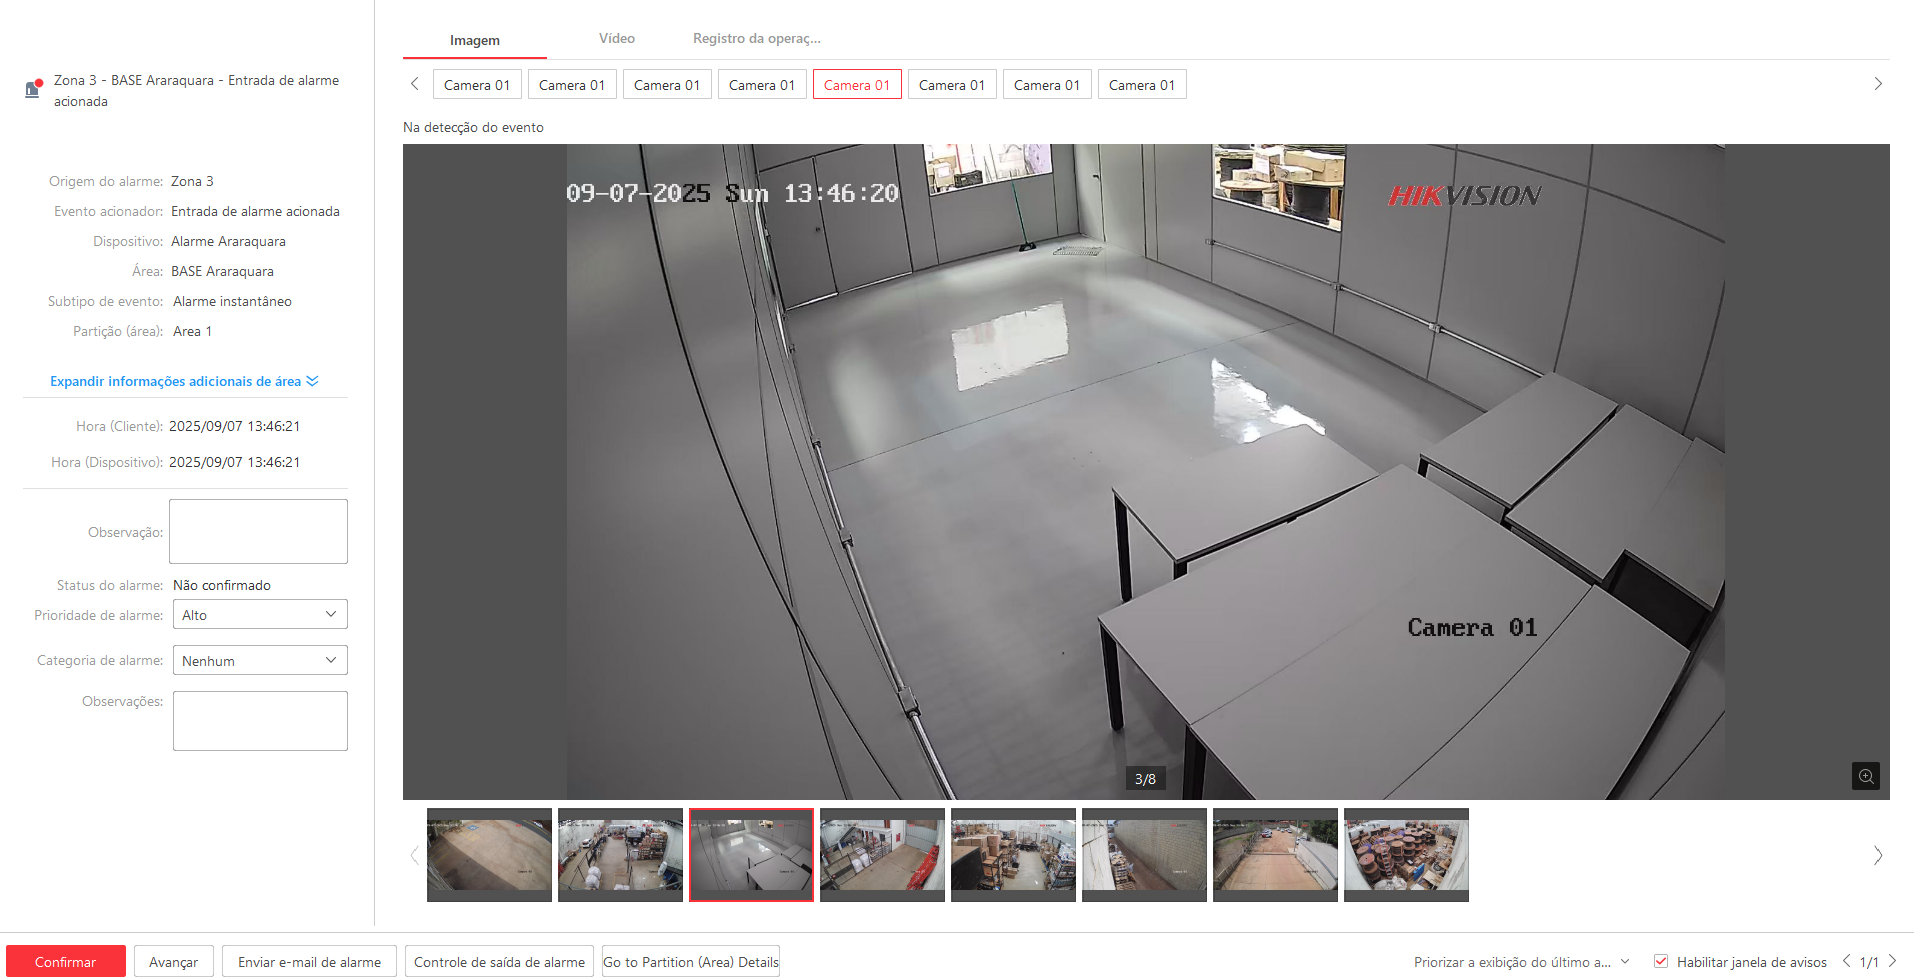The image size is (1914, 980).
Task: Go to next alarm page arrow
Action: tap(1892, 961)
